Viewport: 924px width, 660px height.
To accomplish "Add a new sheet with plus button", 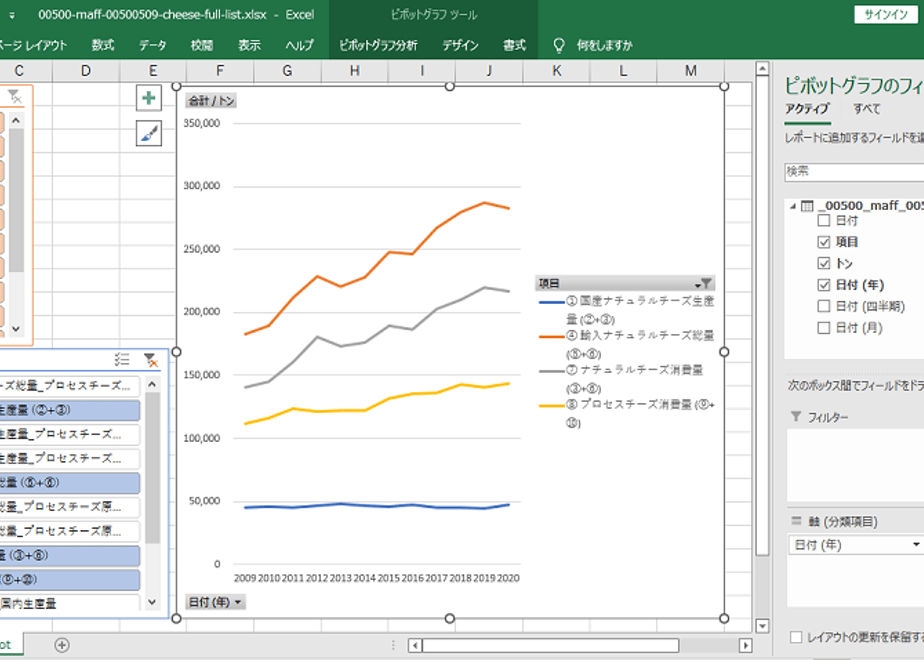I will coord(62,645).
